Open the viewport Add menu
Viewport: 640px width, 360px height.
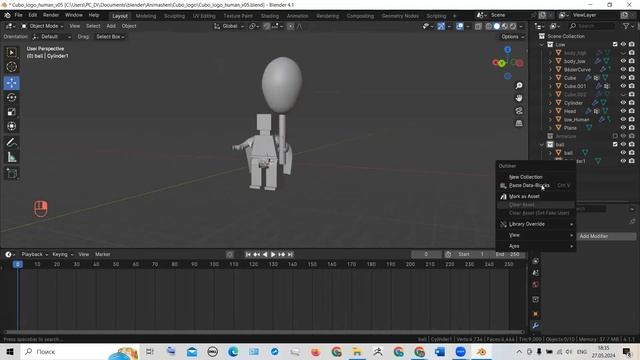coord(111,26)
